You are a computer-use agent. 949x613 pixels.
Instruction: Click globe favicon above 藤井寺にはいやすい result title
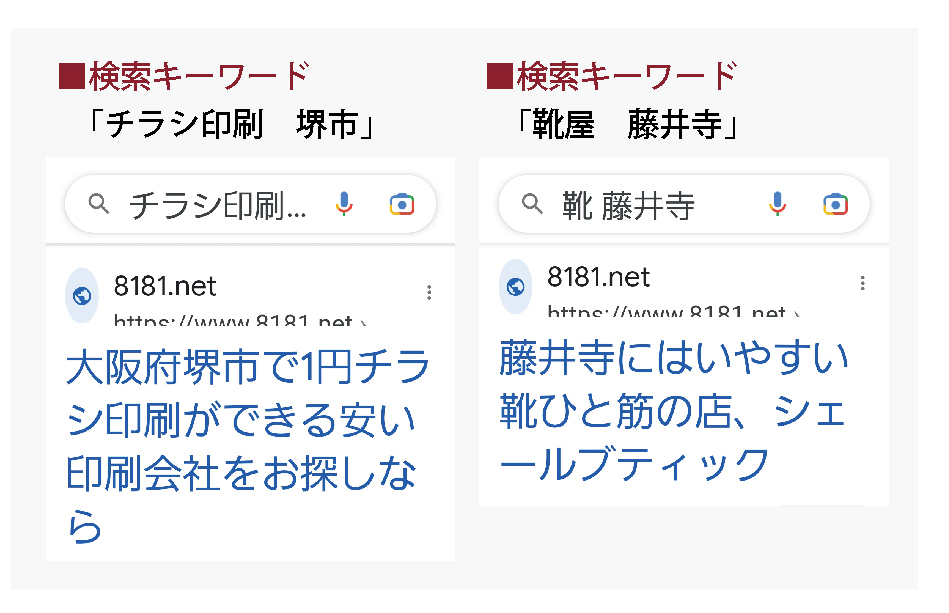point(516,286)
